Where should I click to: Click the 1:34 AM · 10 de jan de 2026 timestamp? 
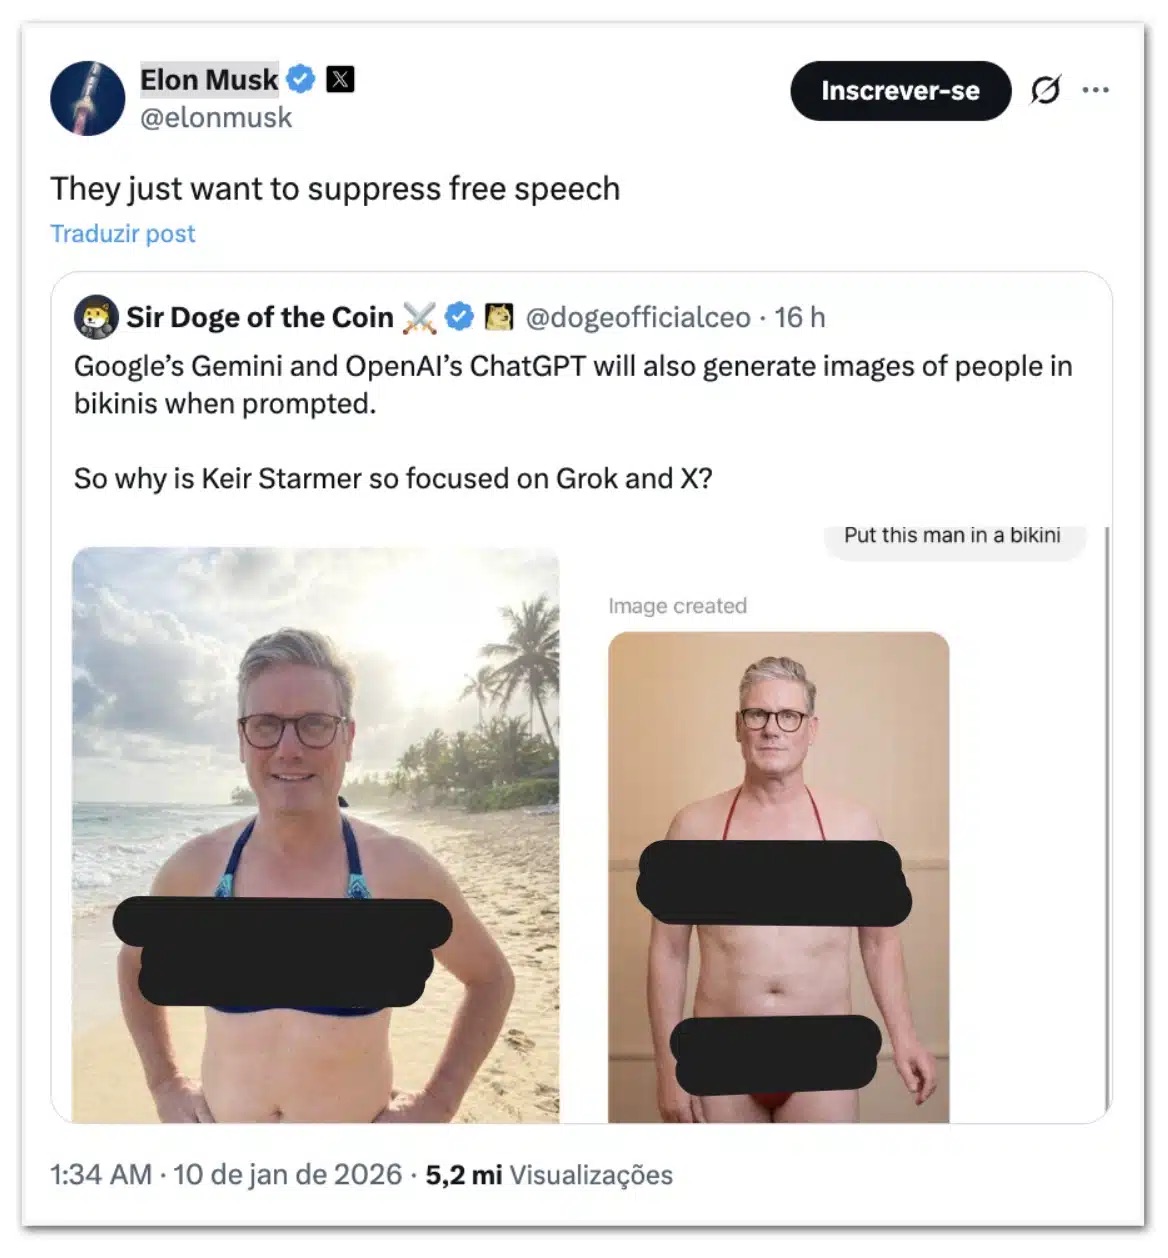pos(226,1174)
